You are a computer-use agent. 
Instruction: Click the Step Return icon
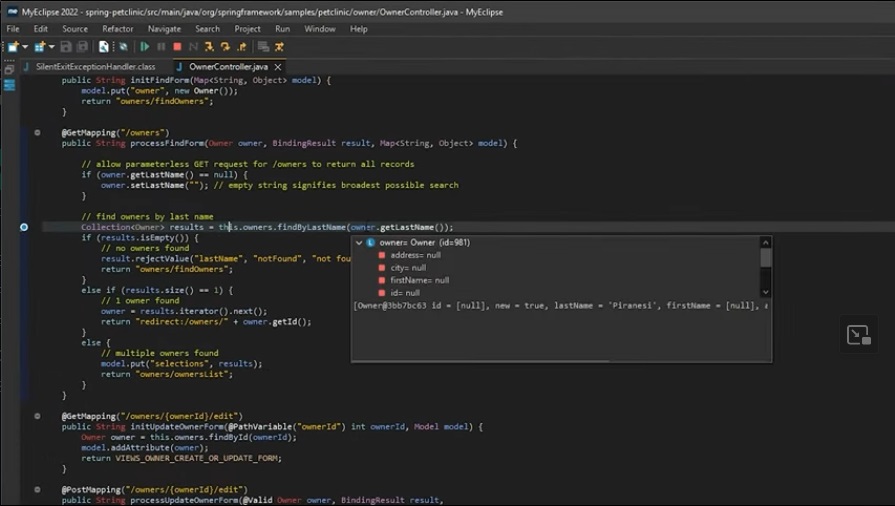[x=242, y=47]
